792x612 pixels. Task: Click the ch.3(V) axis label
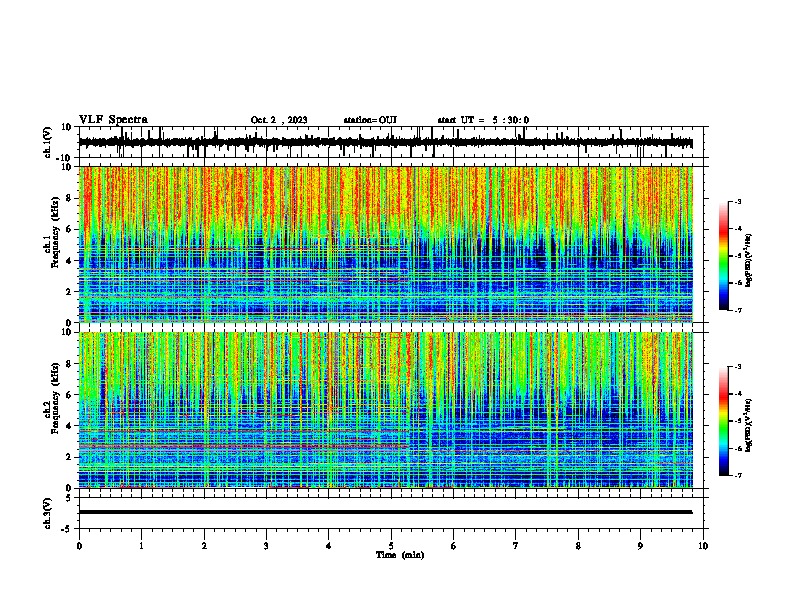click(48, 513)
